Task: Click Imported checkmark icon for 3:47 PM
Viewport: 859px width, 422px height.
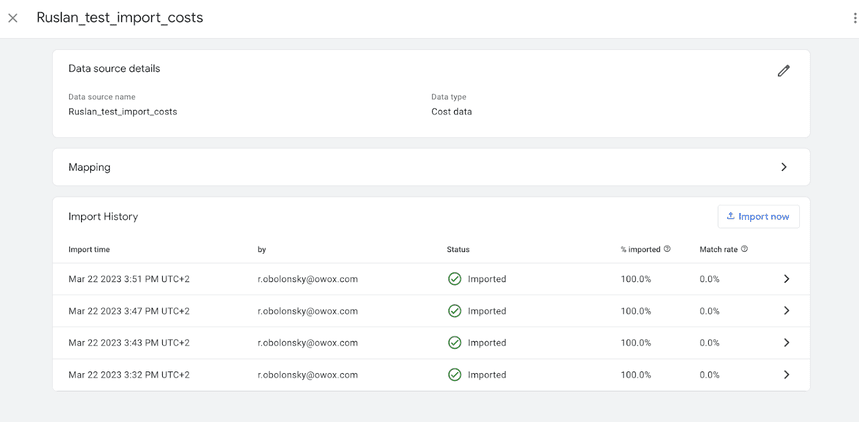Action: 455,311
